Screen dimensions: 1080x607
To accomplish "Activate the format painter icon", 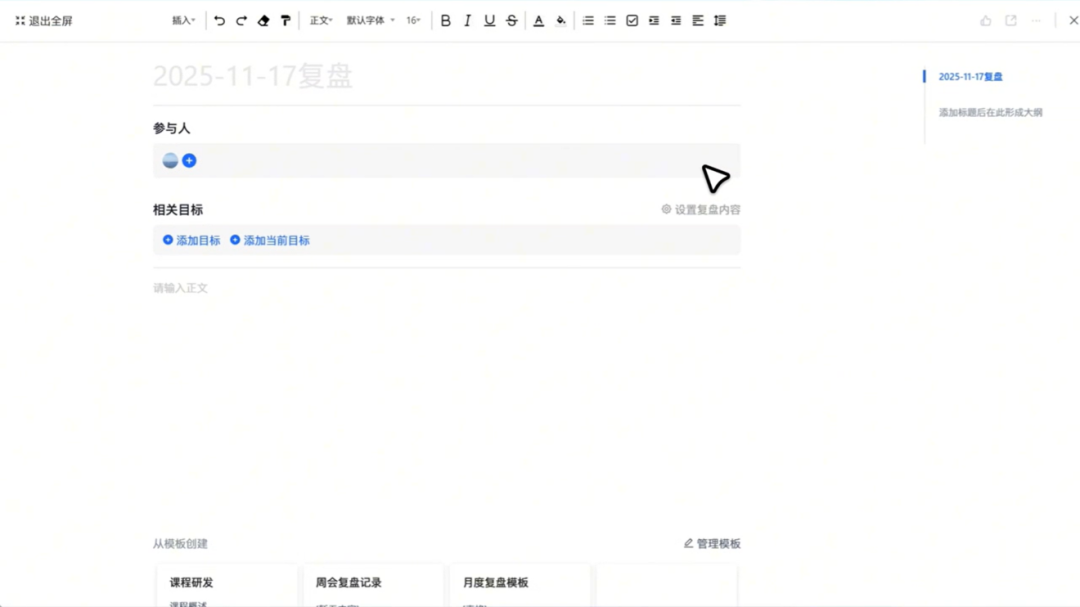I will pos(285,21).
